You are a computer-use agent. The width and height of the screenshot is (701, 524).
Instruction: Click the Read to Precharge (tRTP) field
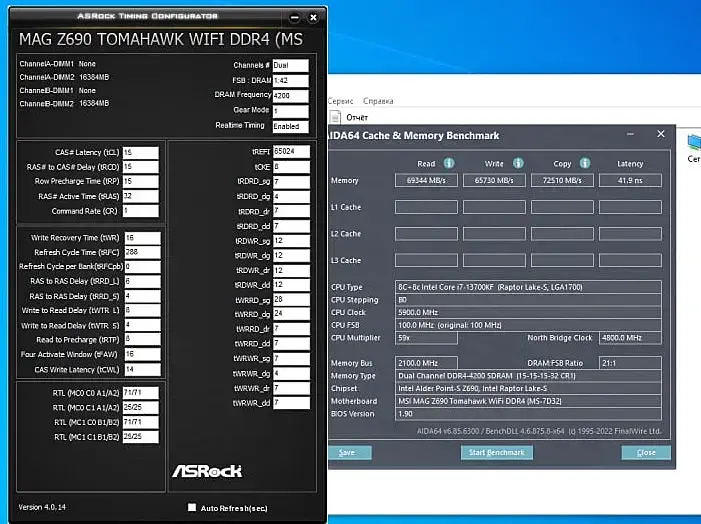142,339
